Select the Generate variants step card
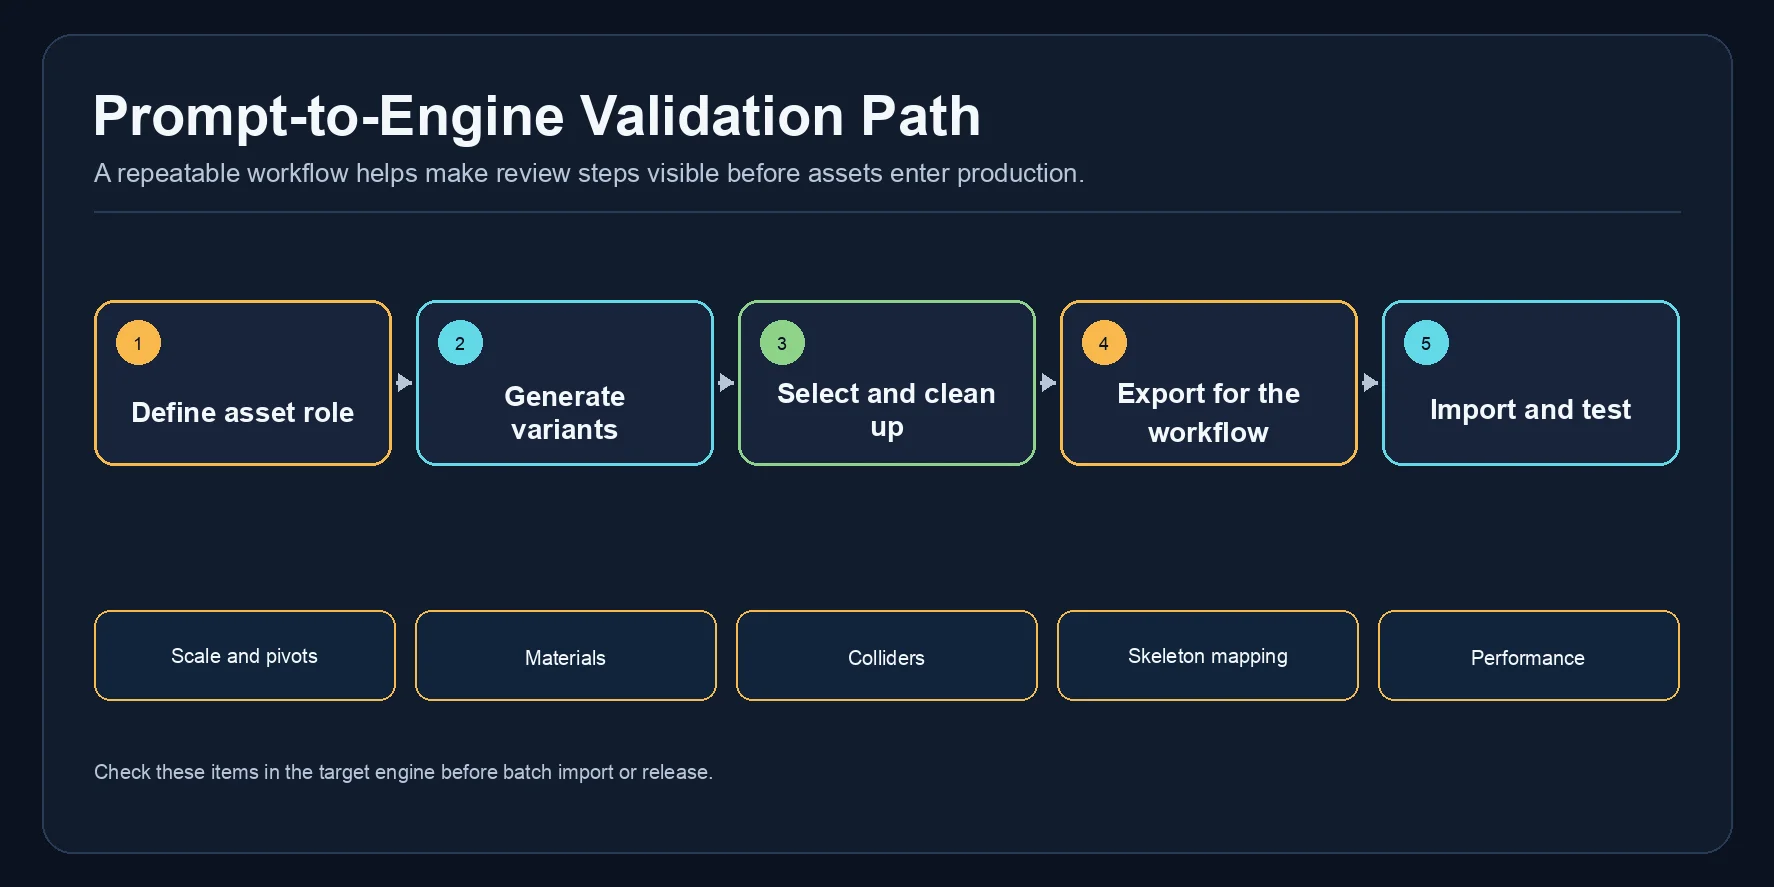This screenshot has width=1774, height=887. coord(565,383)
